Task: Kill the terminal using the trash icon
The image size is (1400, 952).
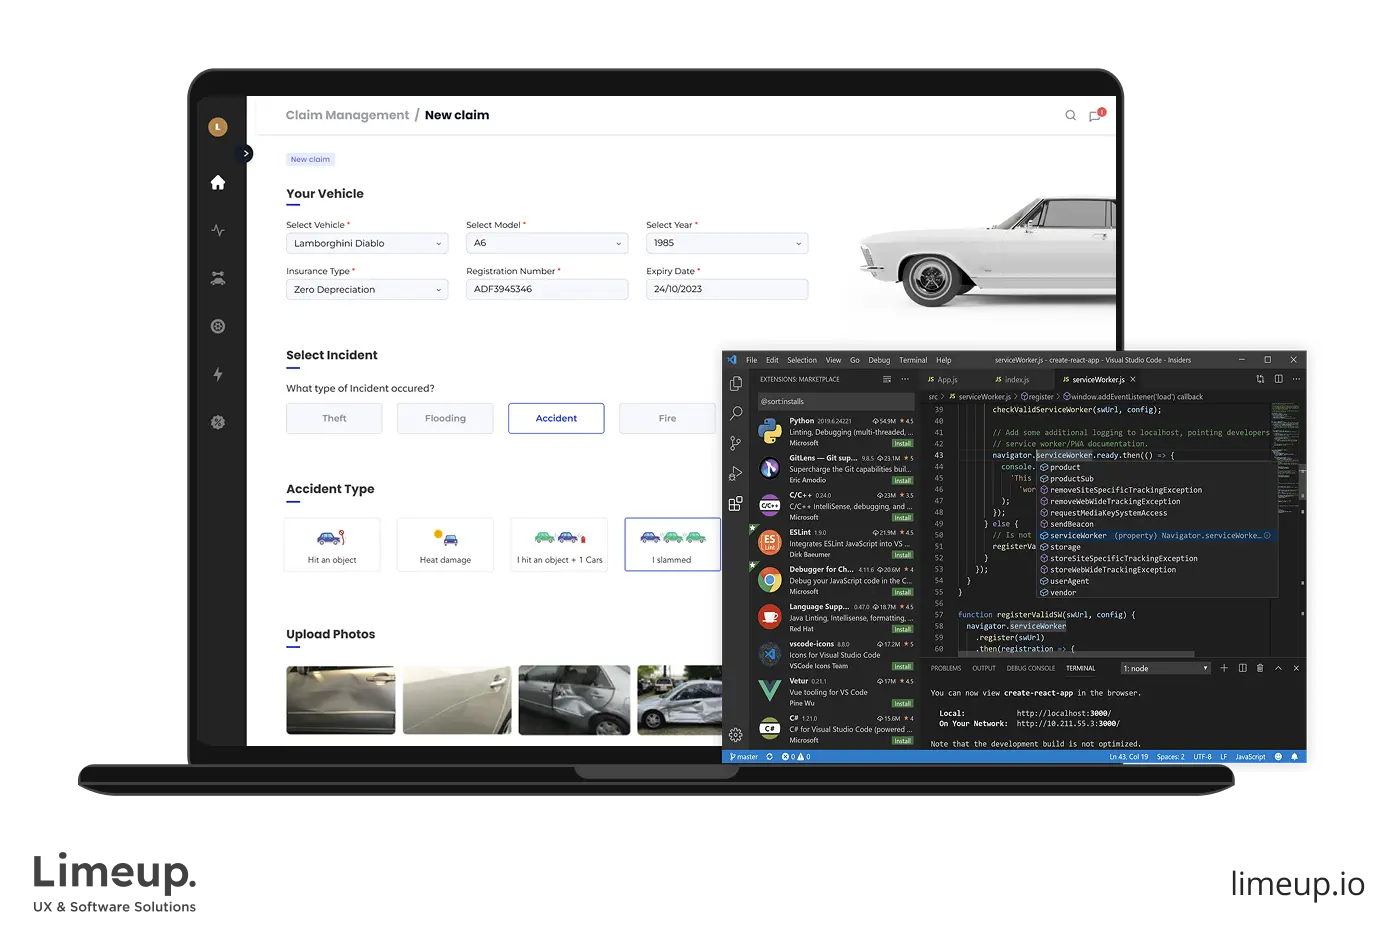Action: (1260, 668)
